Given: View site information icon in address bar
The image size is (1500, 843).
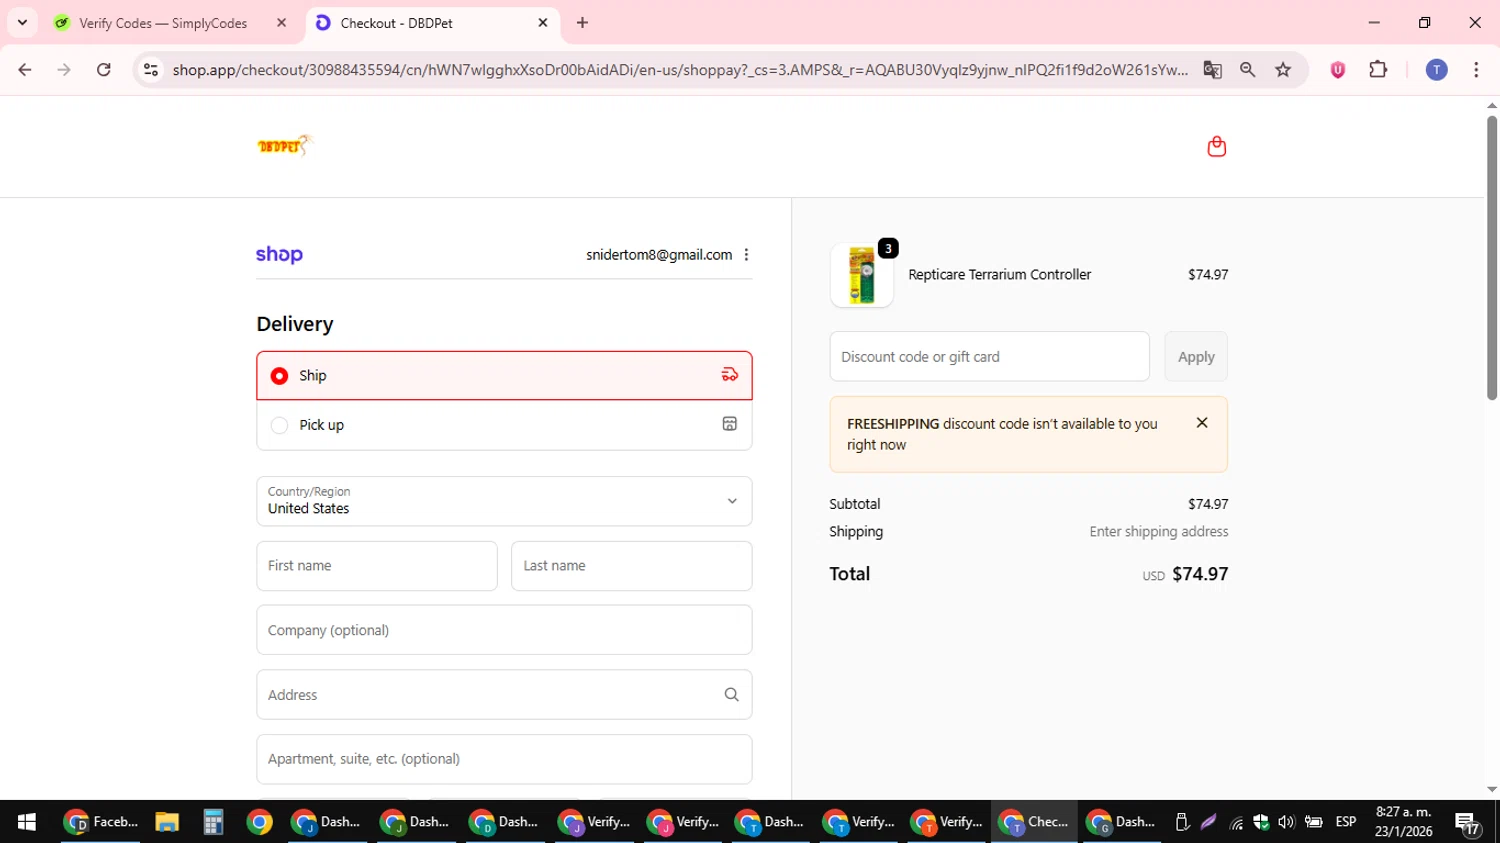Looking at the screenshot, I should [x=151, y=70].
